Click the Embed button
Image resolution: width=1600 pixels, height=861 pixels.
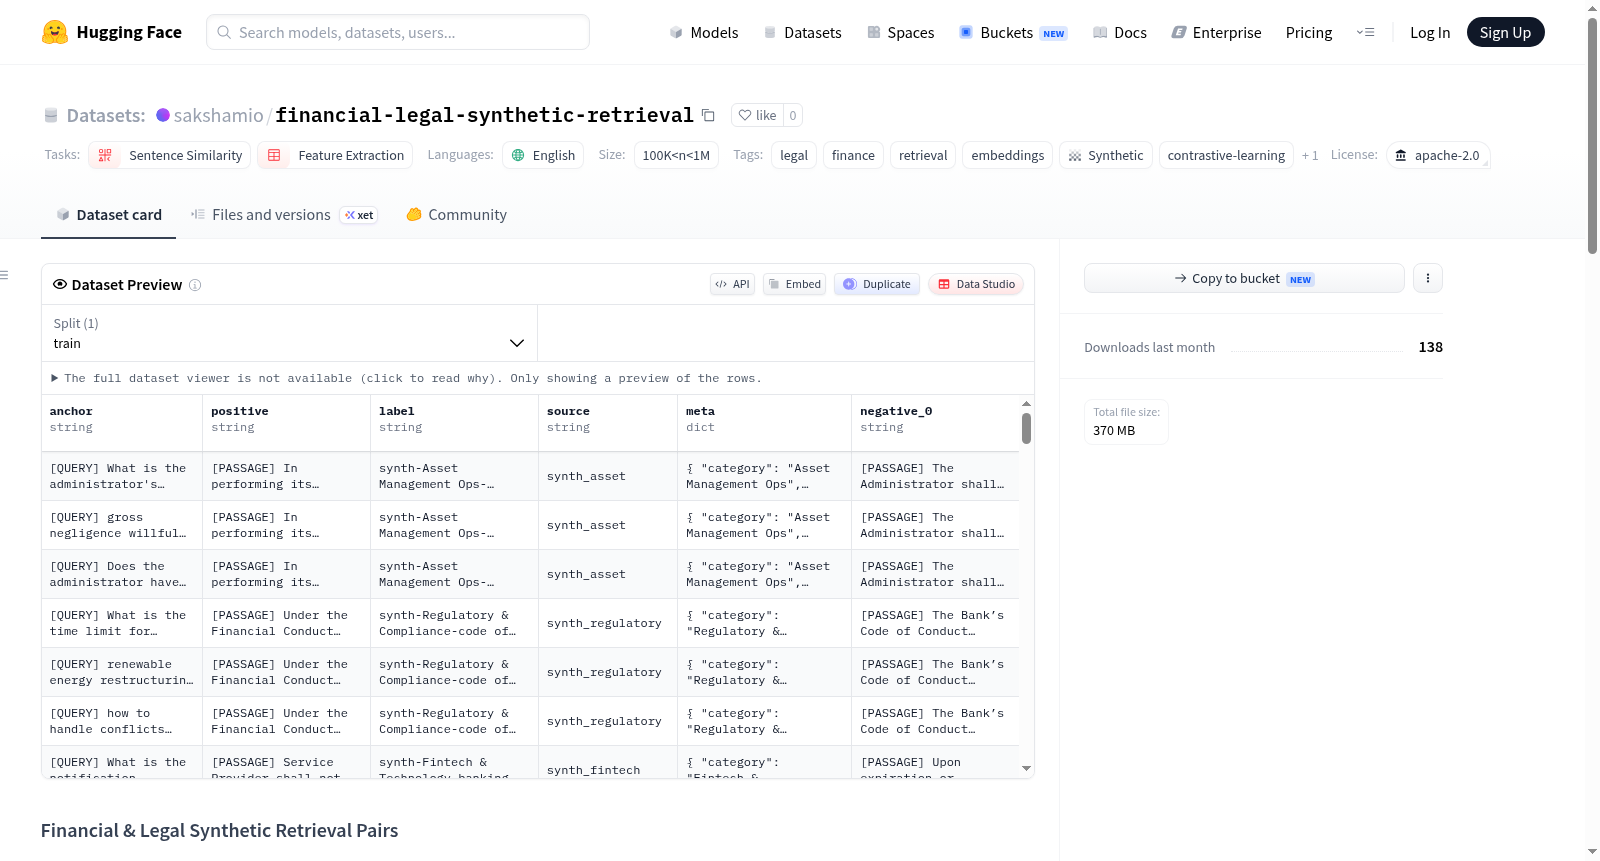(795, 284)
